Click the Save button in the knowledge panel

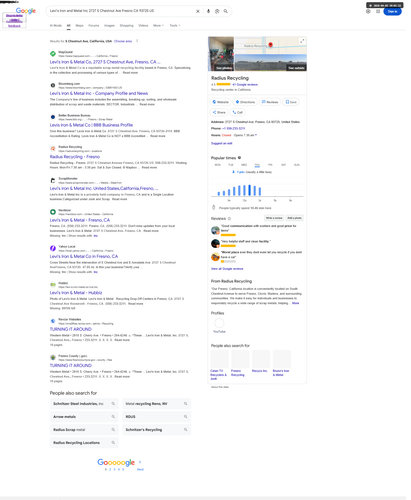[x=291, y=102]
